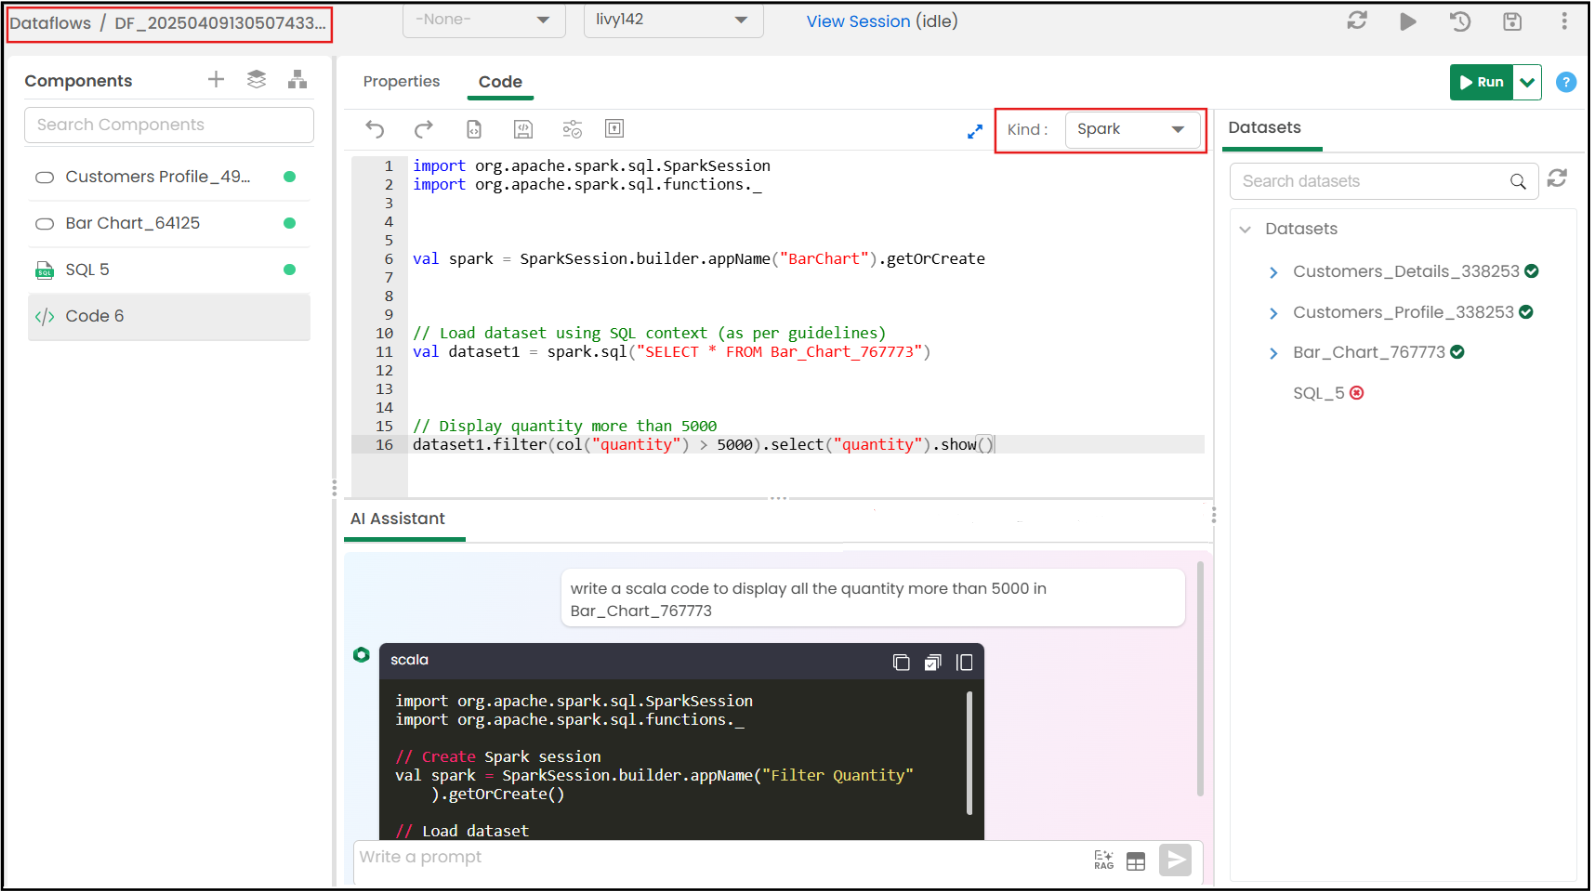Expand the Bar_Chart_767773 dataset

pos(1273,353)
